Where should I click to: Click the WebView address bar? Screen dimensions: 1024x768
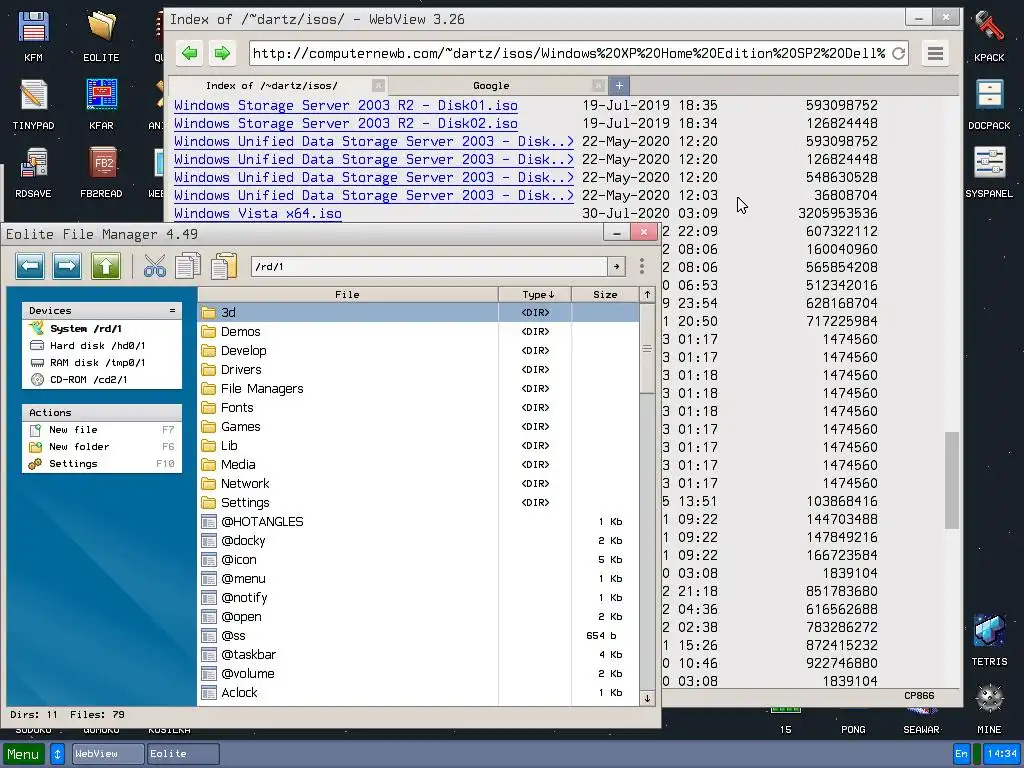(x=569, y=54)
